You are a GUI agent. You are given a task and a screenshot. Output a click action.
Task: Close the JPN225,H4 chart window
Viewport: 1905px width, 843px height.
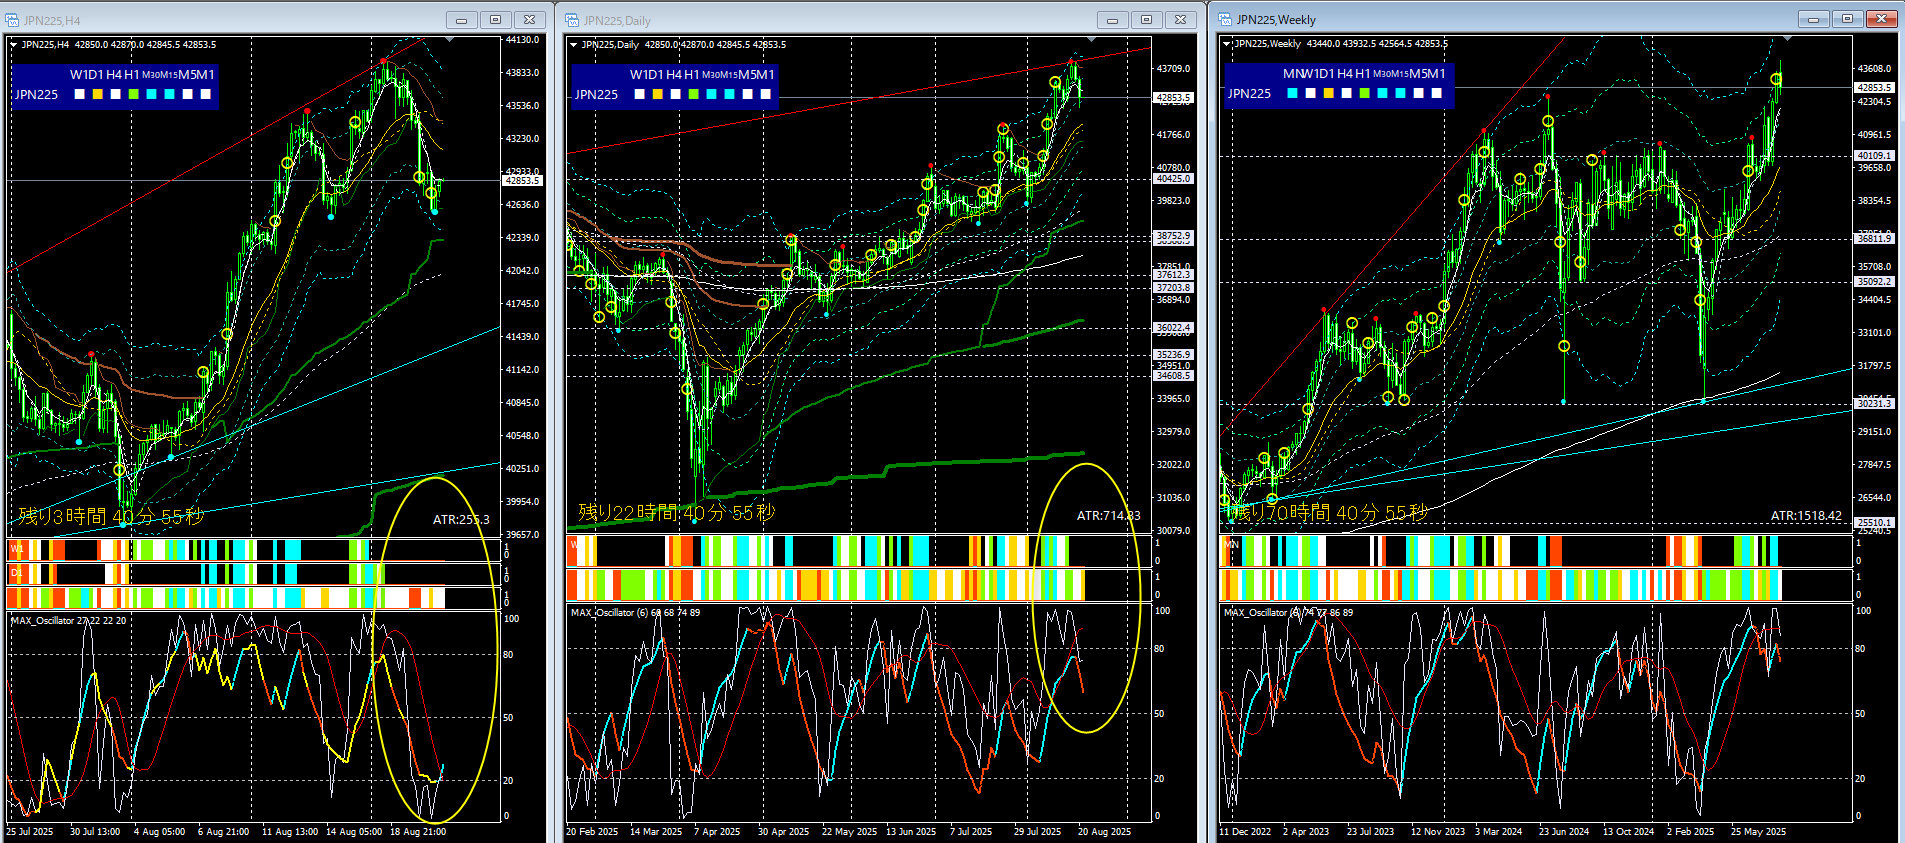tap(529, 20)
